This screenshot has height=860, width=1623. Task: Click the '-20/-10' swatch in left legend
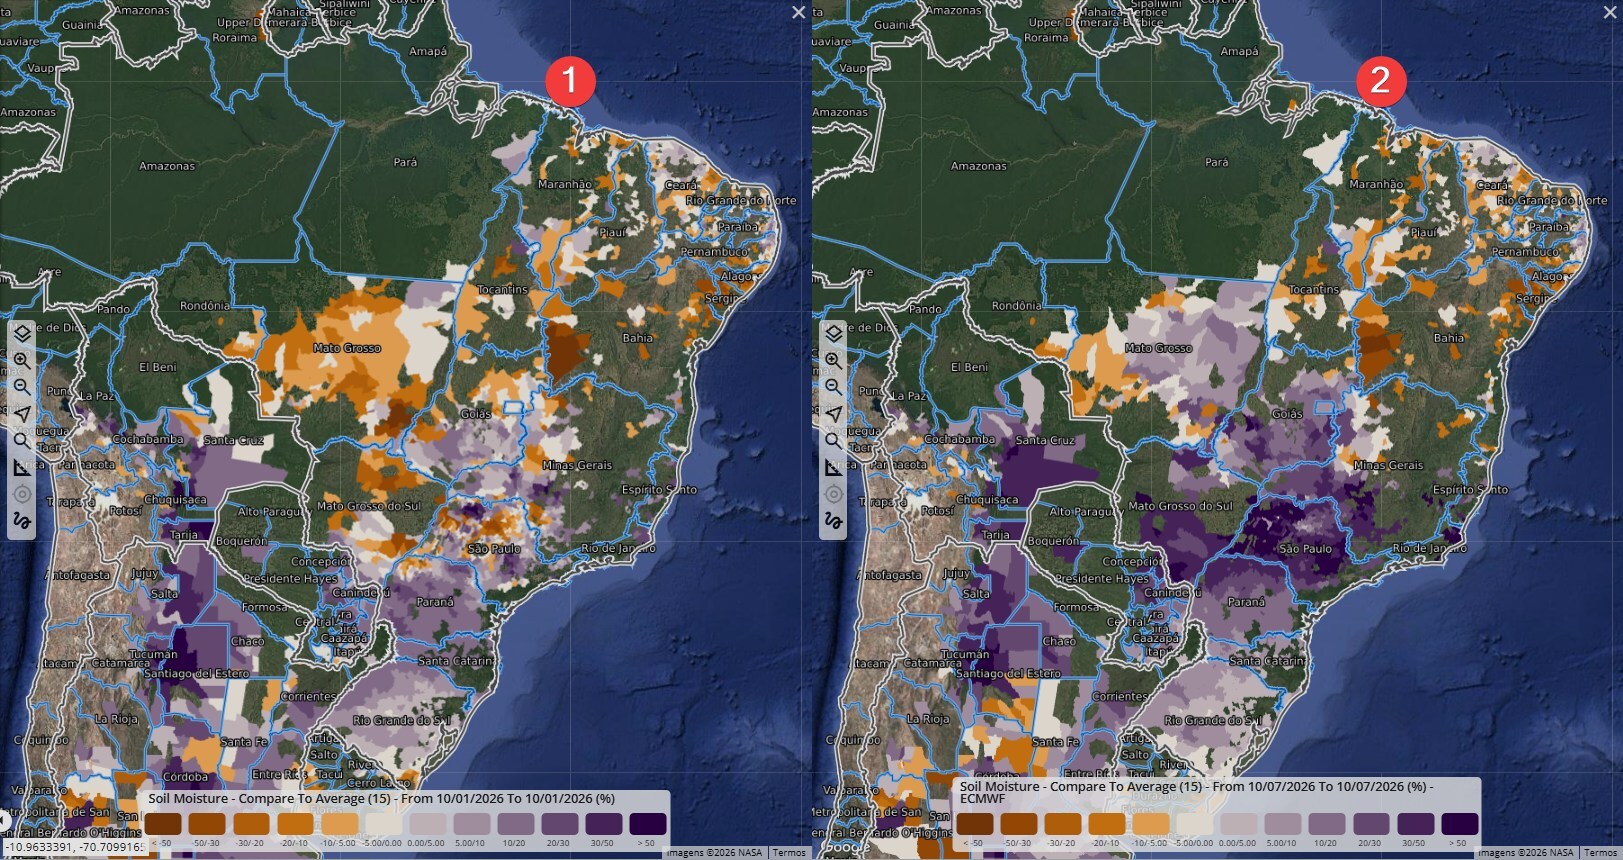pyautogui.click(x=295, y=824)
